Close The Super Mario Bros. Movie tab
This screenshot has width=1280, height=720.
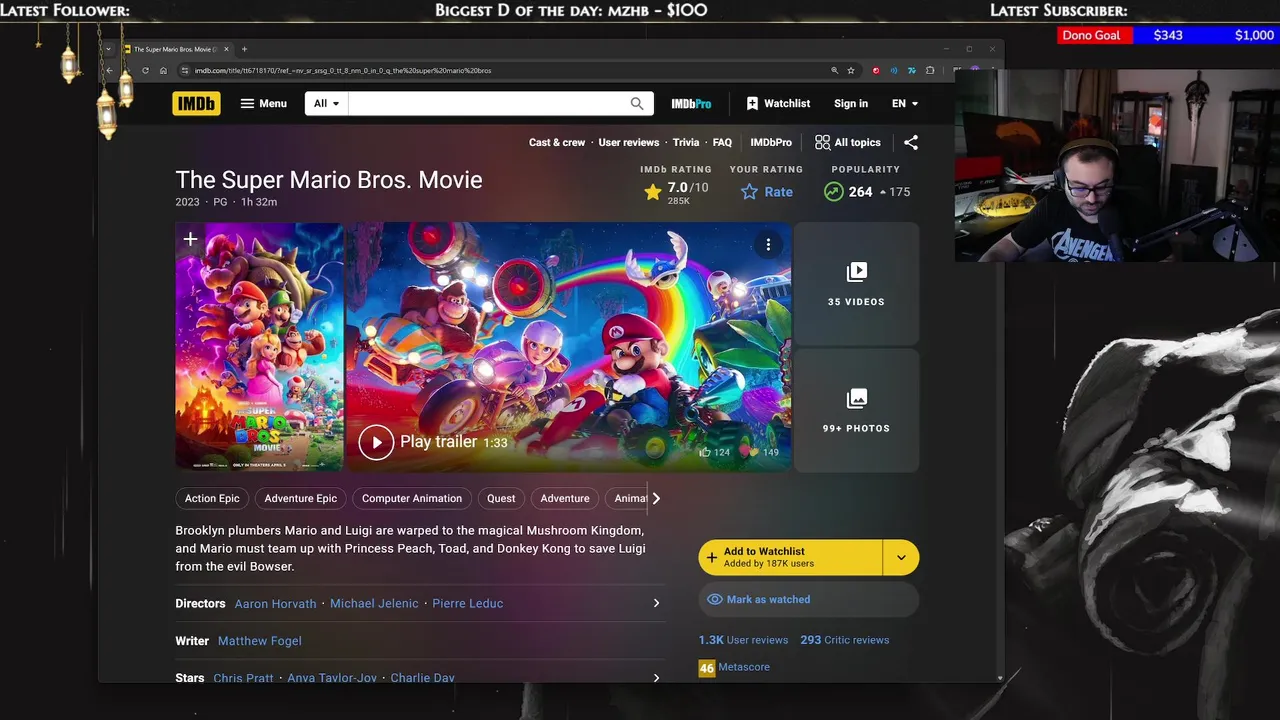tap(227, 49)
